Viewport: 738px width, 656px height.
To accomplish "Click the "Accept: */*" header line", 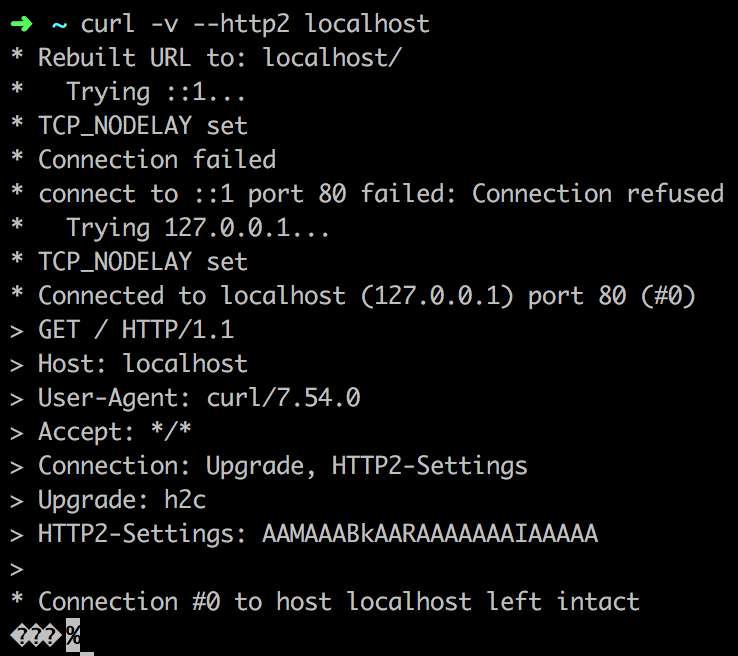I will pos(115,432).
